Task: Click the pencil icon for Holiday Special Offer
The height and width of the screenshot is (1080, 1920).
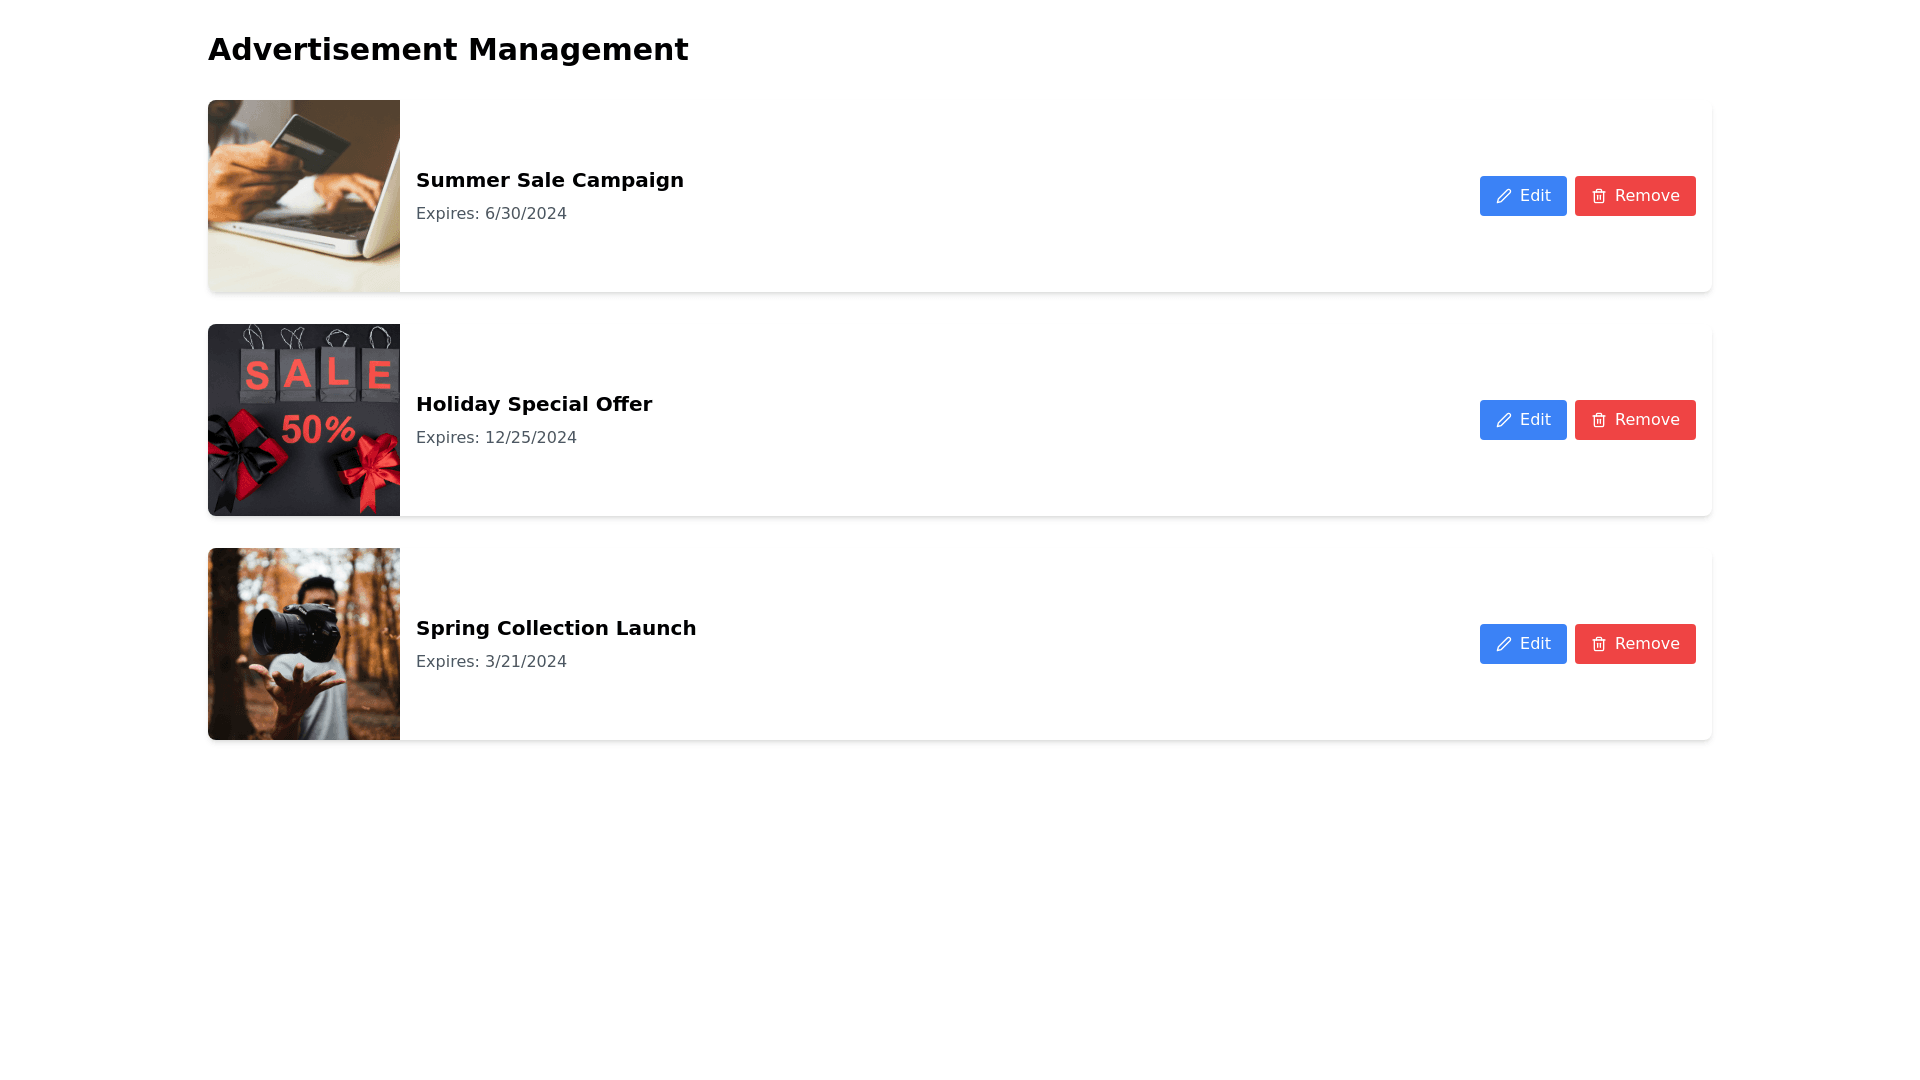Action: point(1503,421)
